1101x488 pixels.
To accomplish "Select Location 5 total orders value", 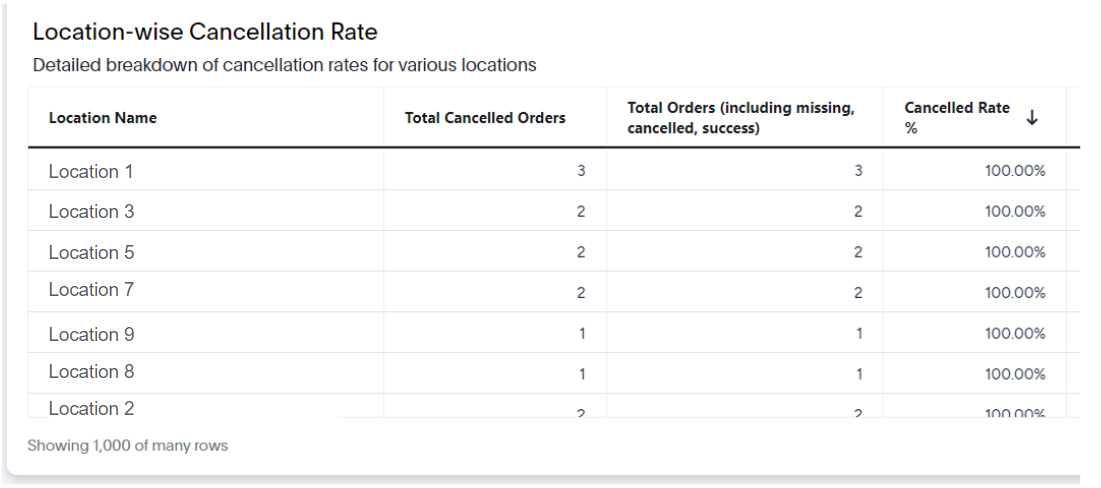I will [x=858, y=252].
